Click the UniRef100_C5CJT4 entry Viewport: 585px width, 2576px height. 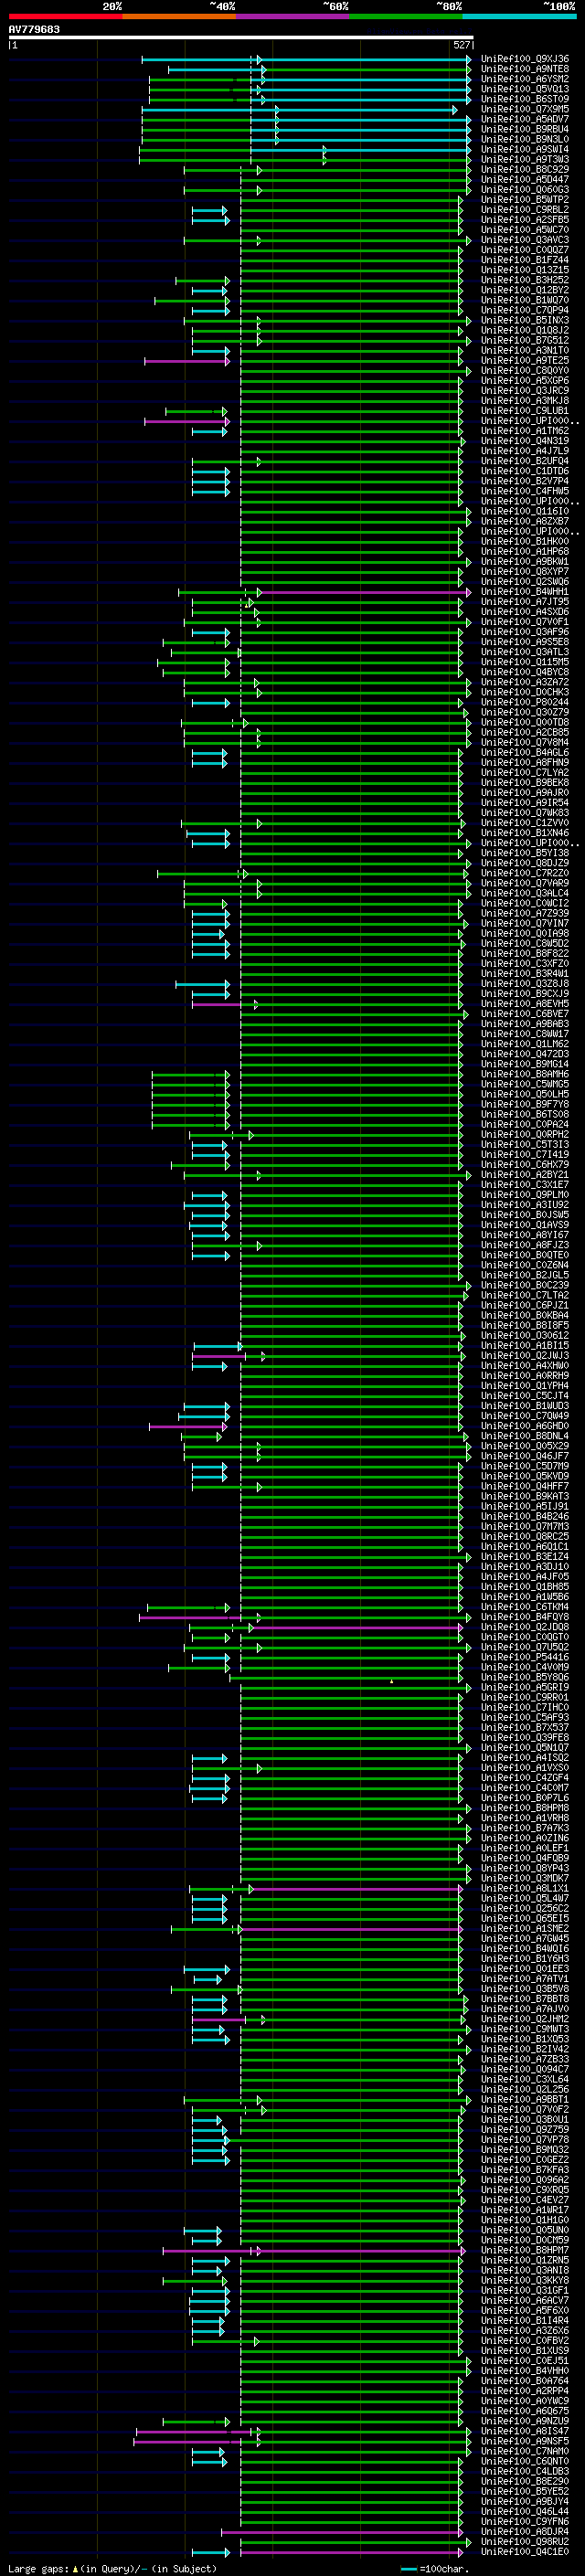pyautogui.click(x=525, y=1396)
